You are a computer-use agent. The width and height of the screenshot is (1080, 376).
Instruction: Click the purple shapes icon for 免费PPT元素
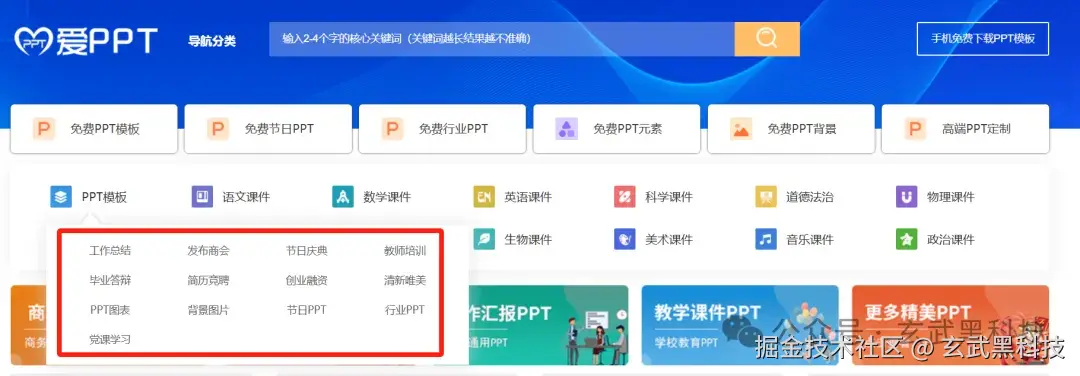566,129
